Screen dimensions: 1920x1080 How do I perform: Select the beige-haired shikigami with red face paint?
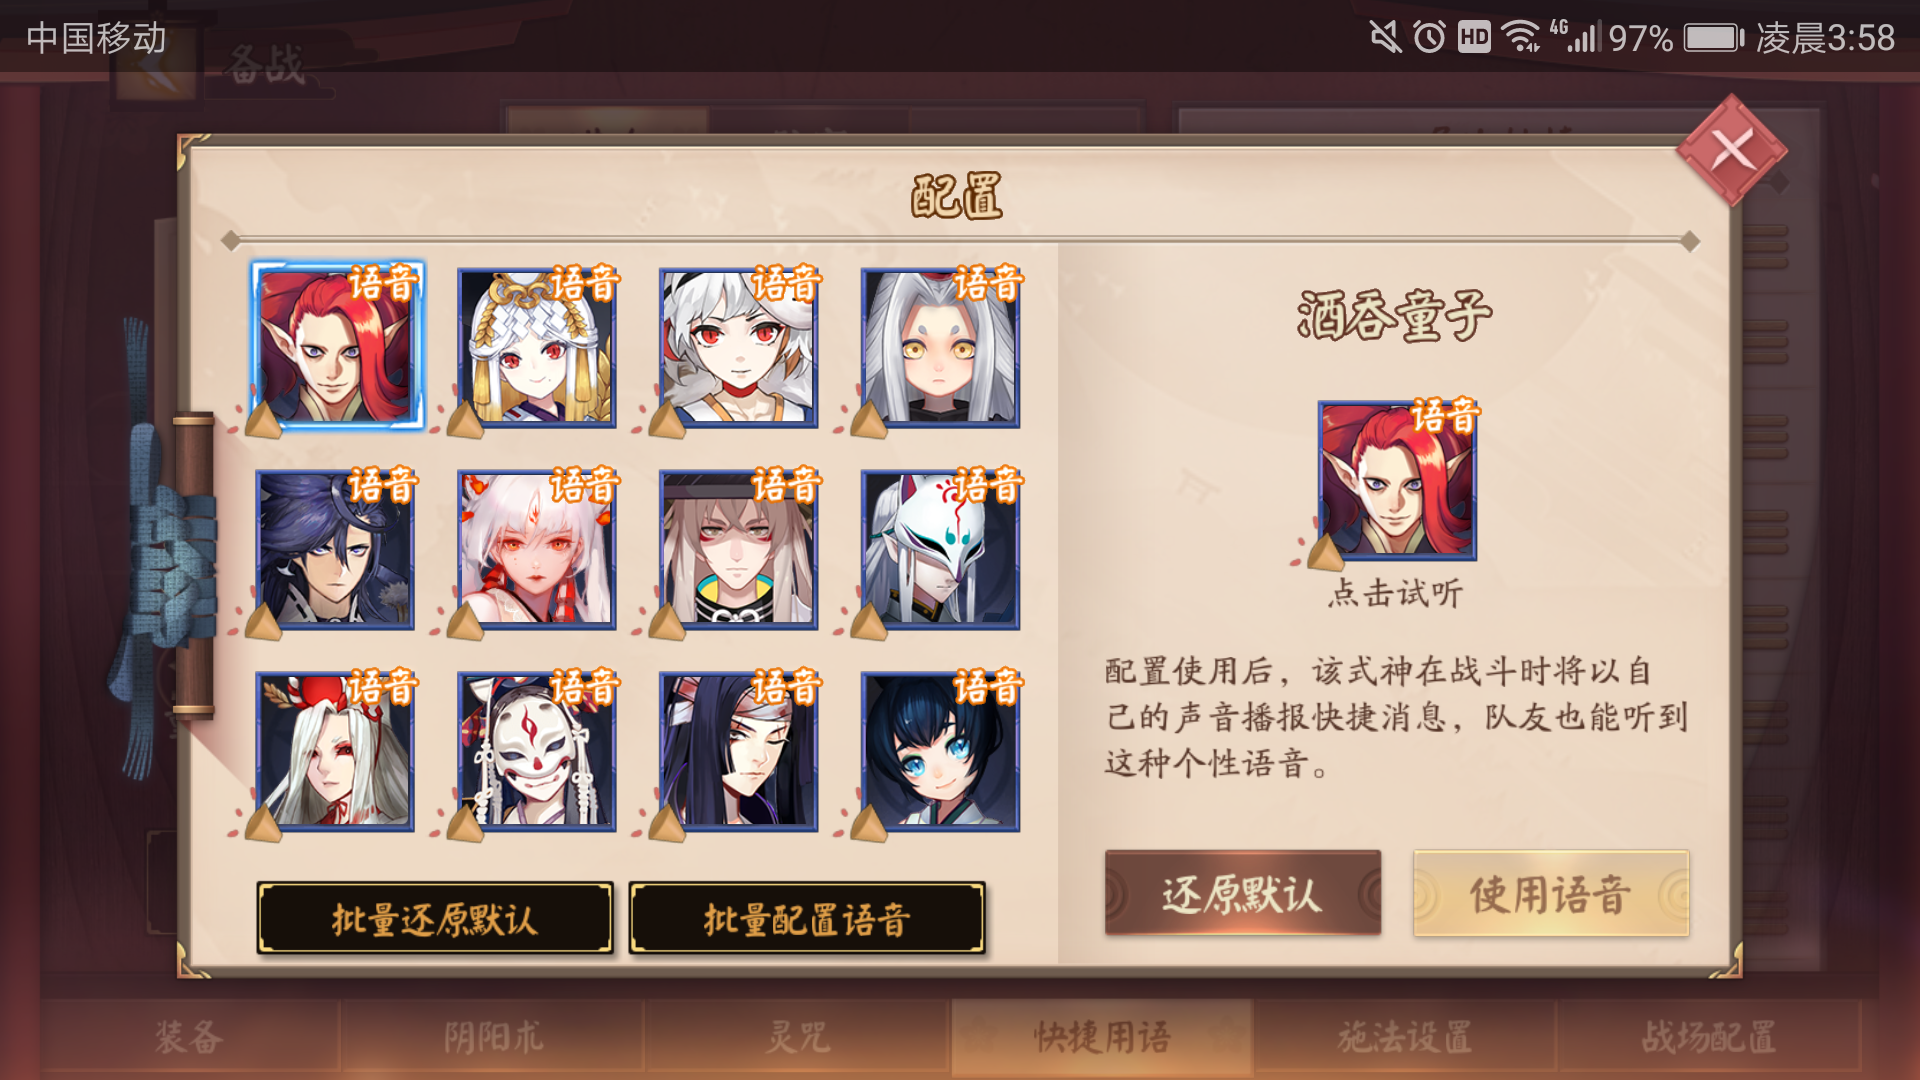[739, 549]
